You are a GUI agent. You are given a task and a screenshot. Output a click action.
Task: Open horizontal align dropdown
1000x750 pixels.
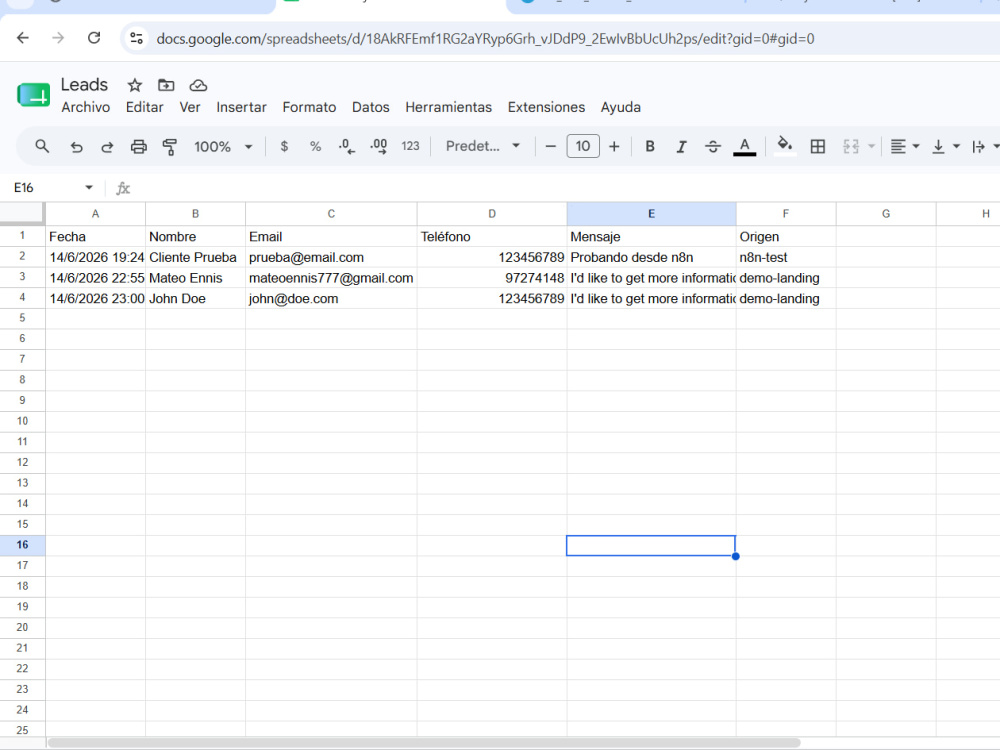click(904, 147)
